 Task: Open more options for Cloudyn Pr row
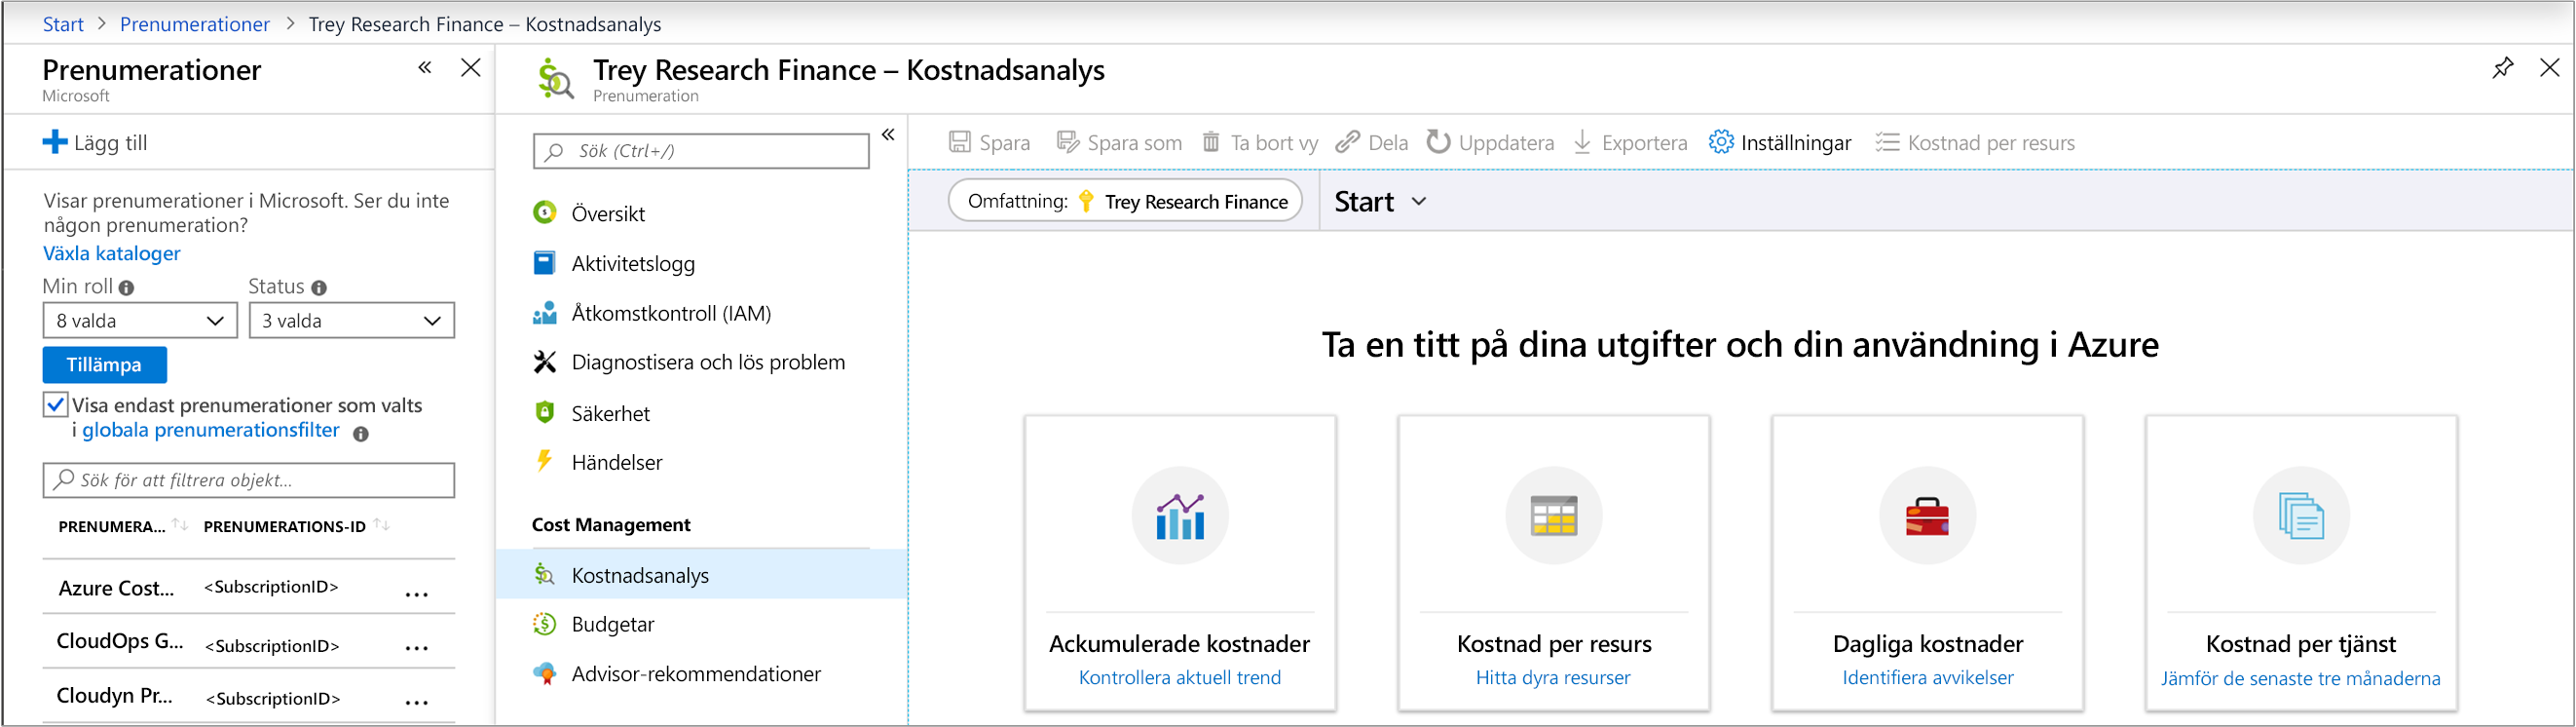click(x=417, y=701)
